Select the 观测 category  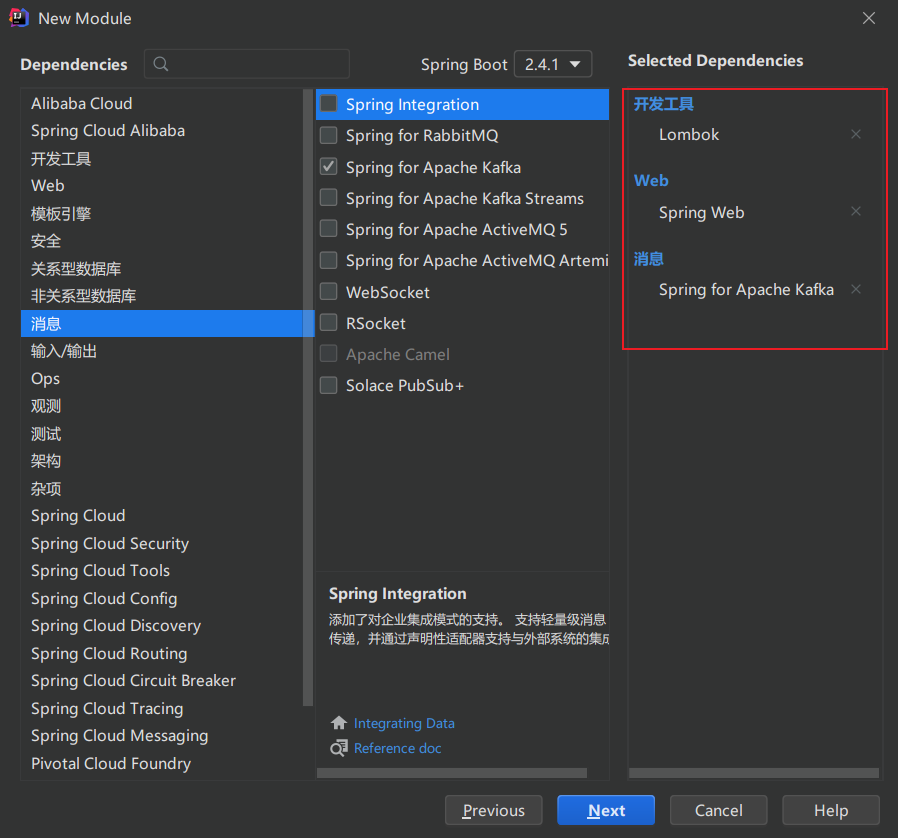(162, 406)
